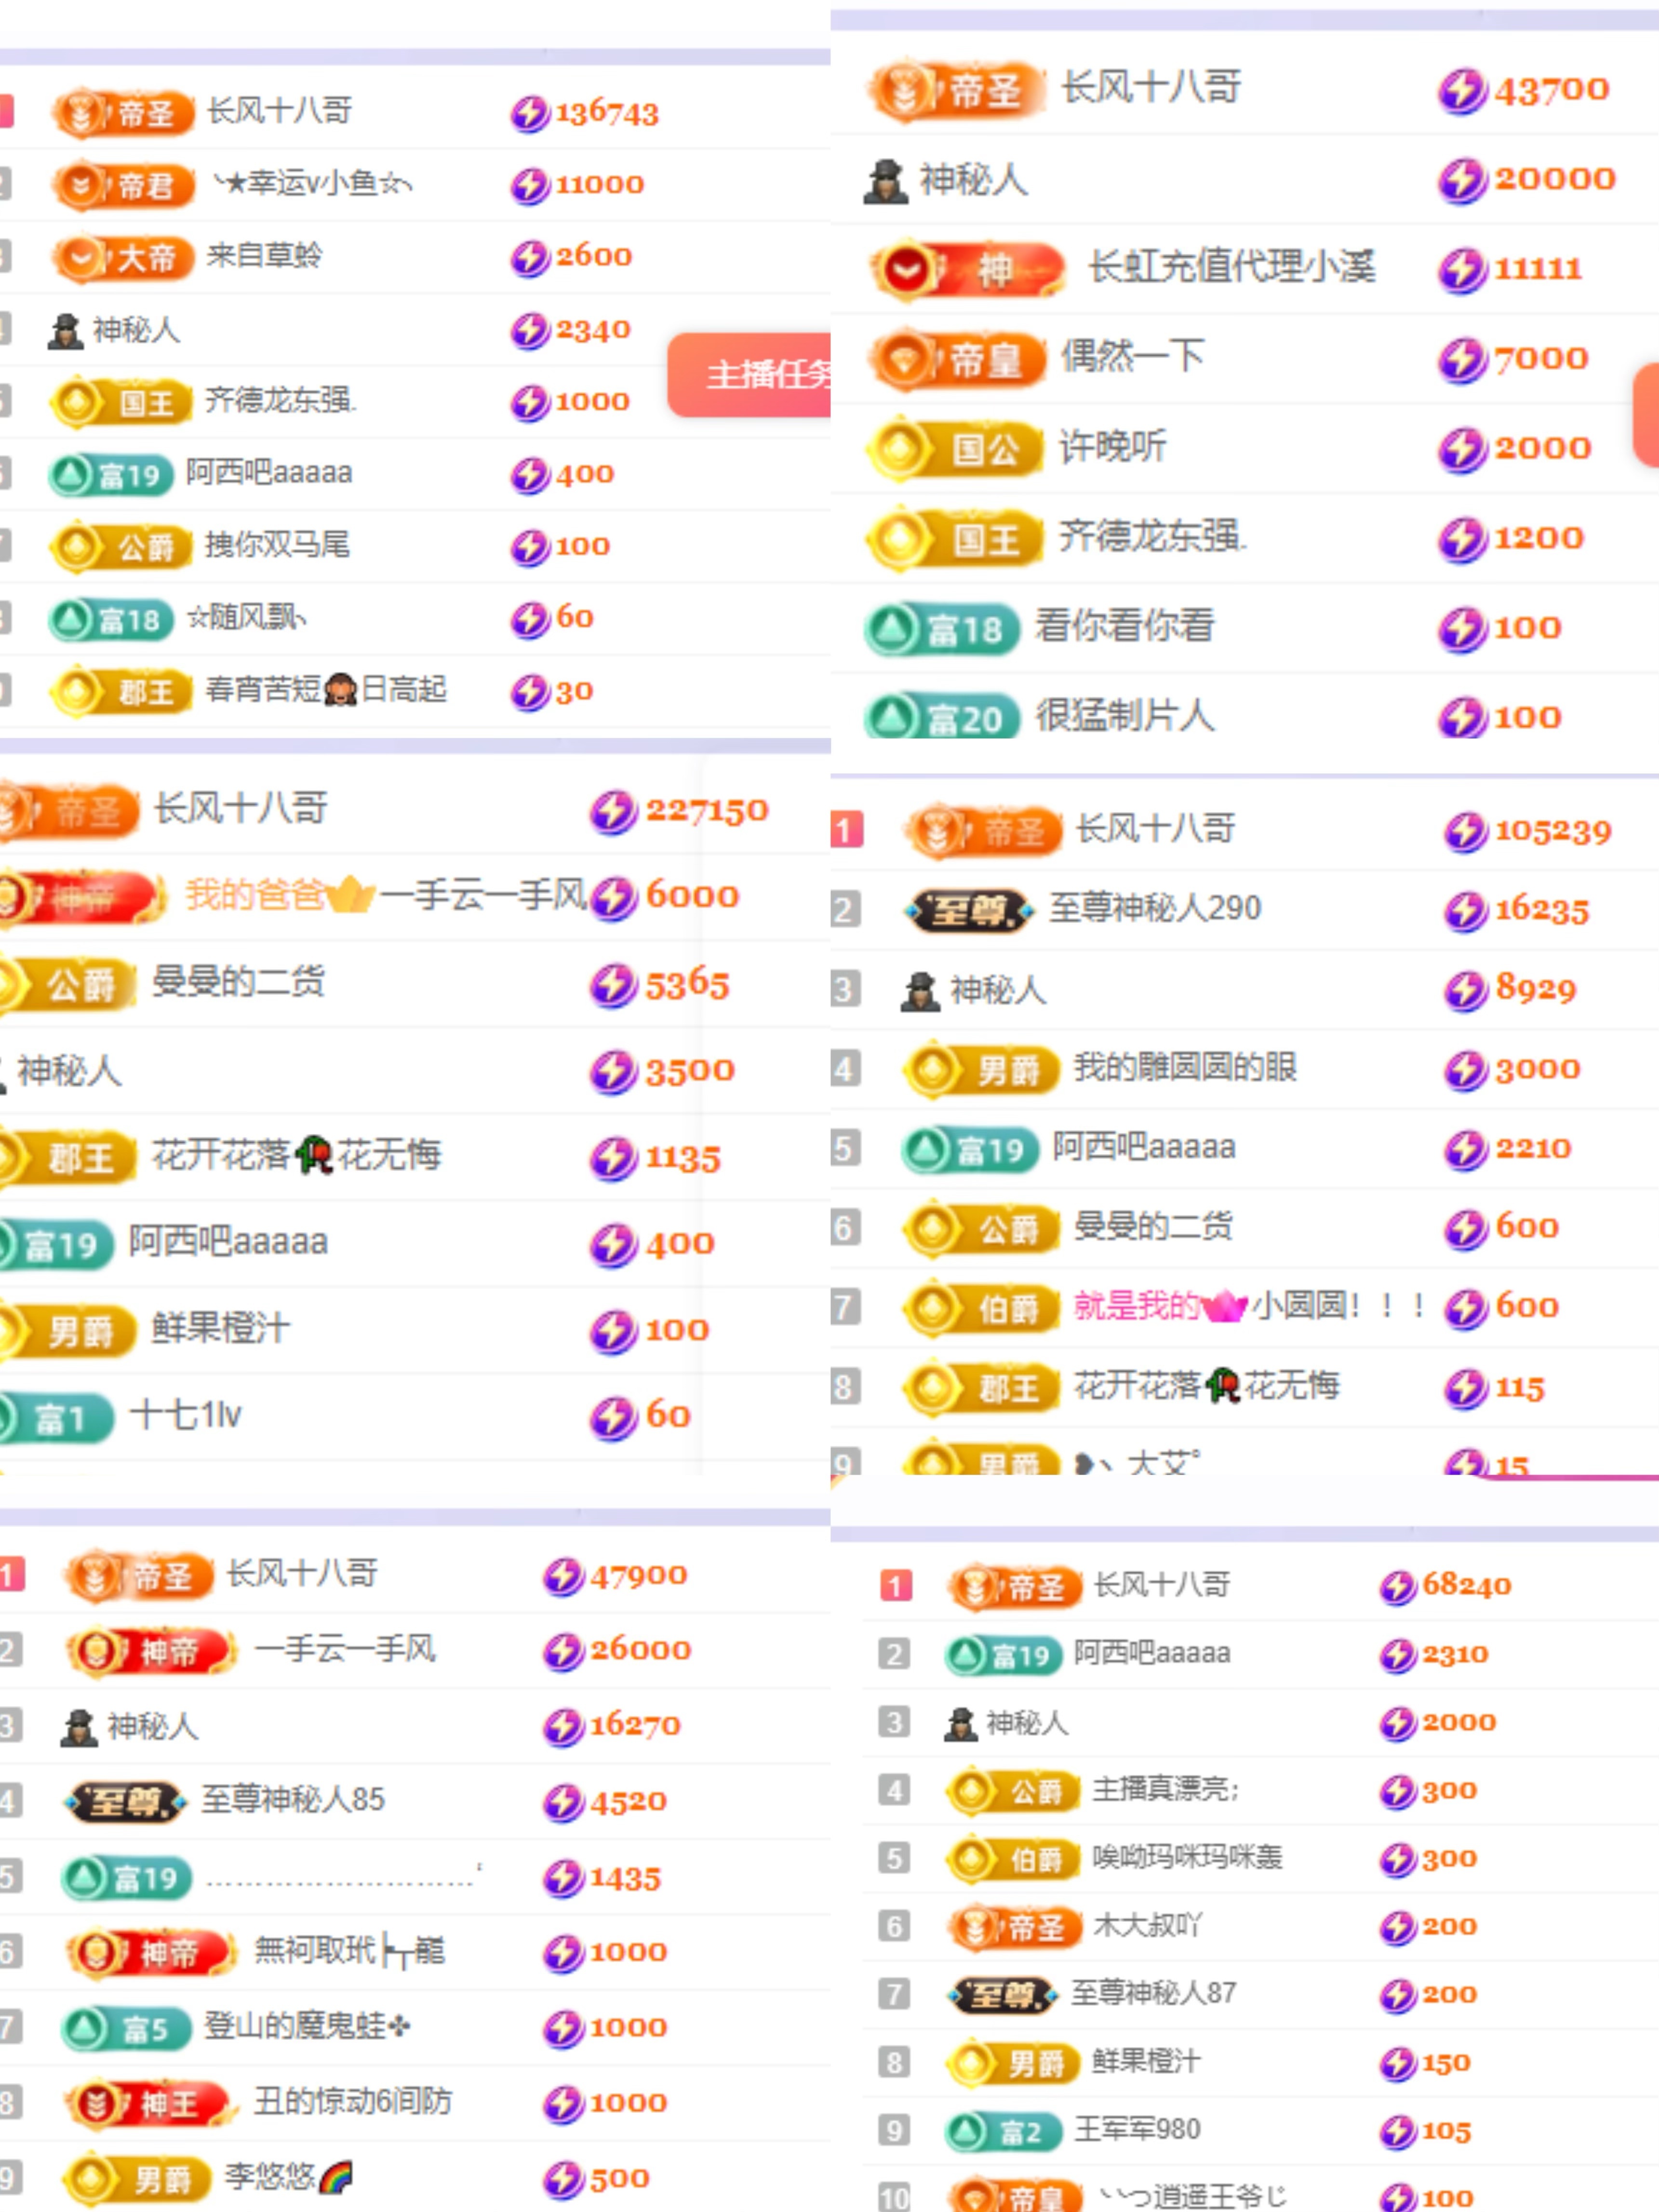The height and width of the screenshot is (2212, 1659).
Task: Click the 帝圣 badge next to 木大叔吖
Action: (1015, 1928)
